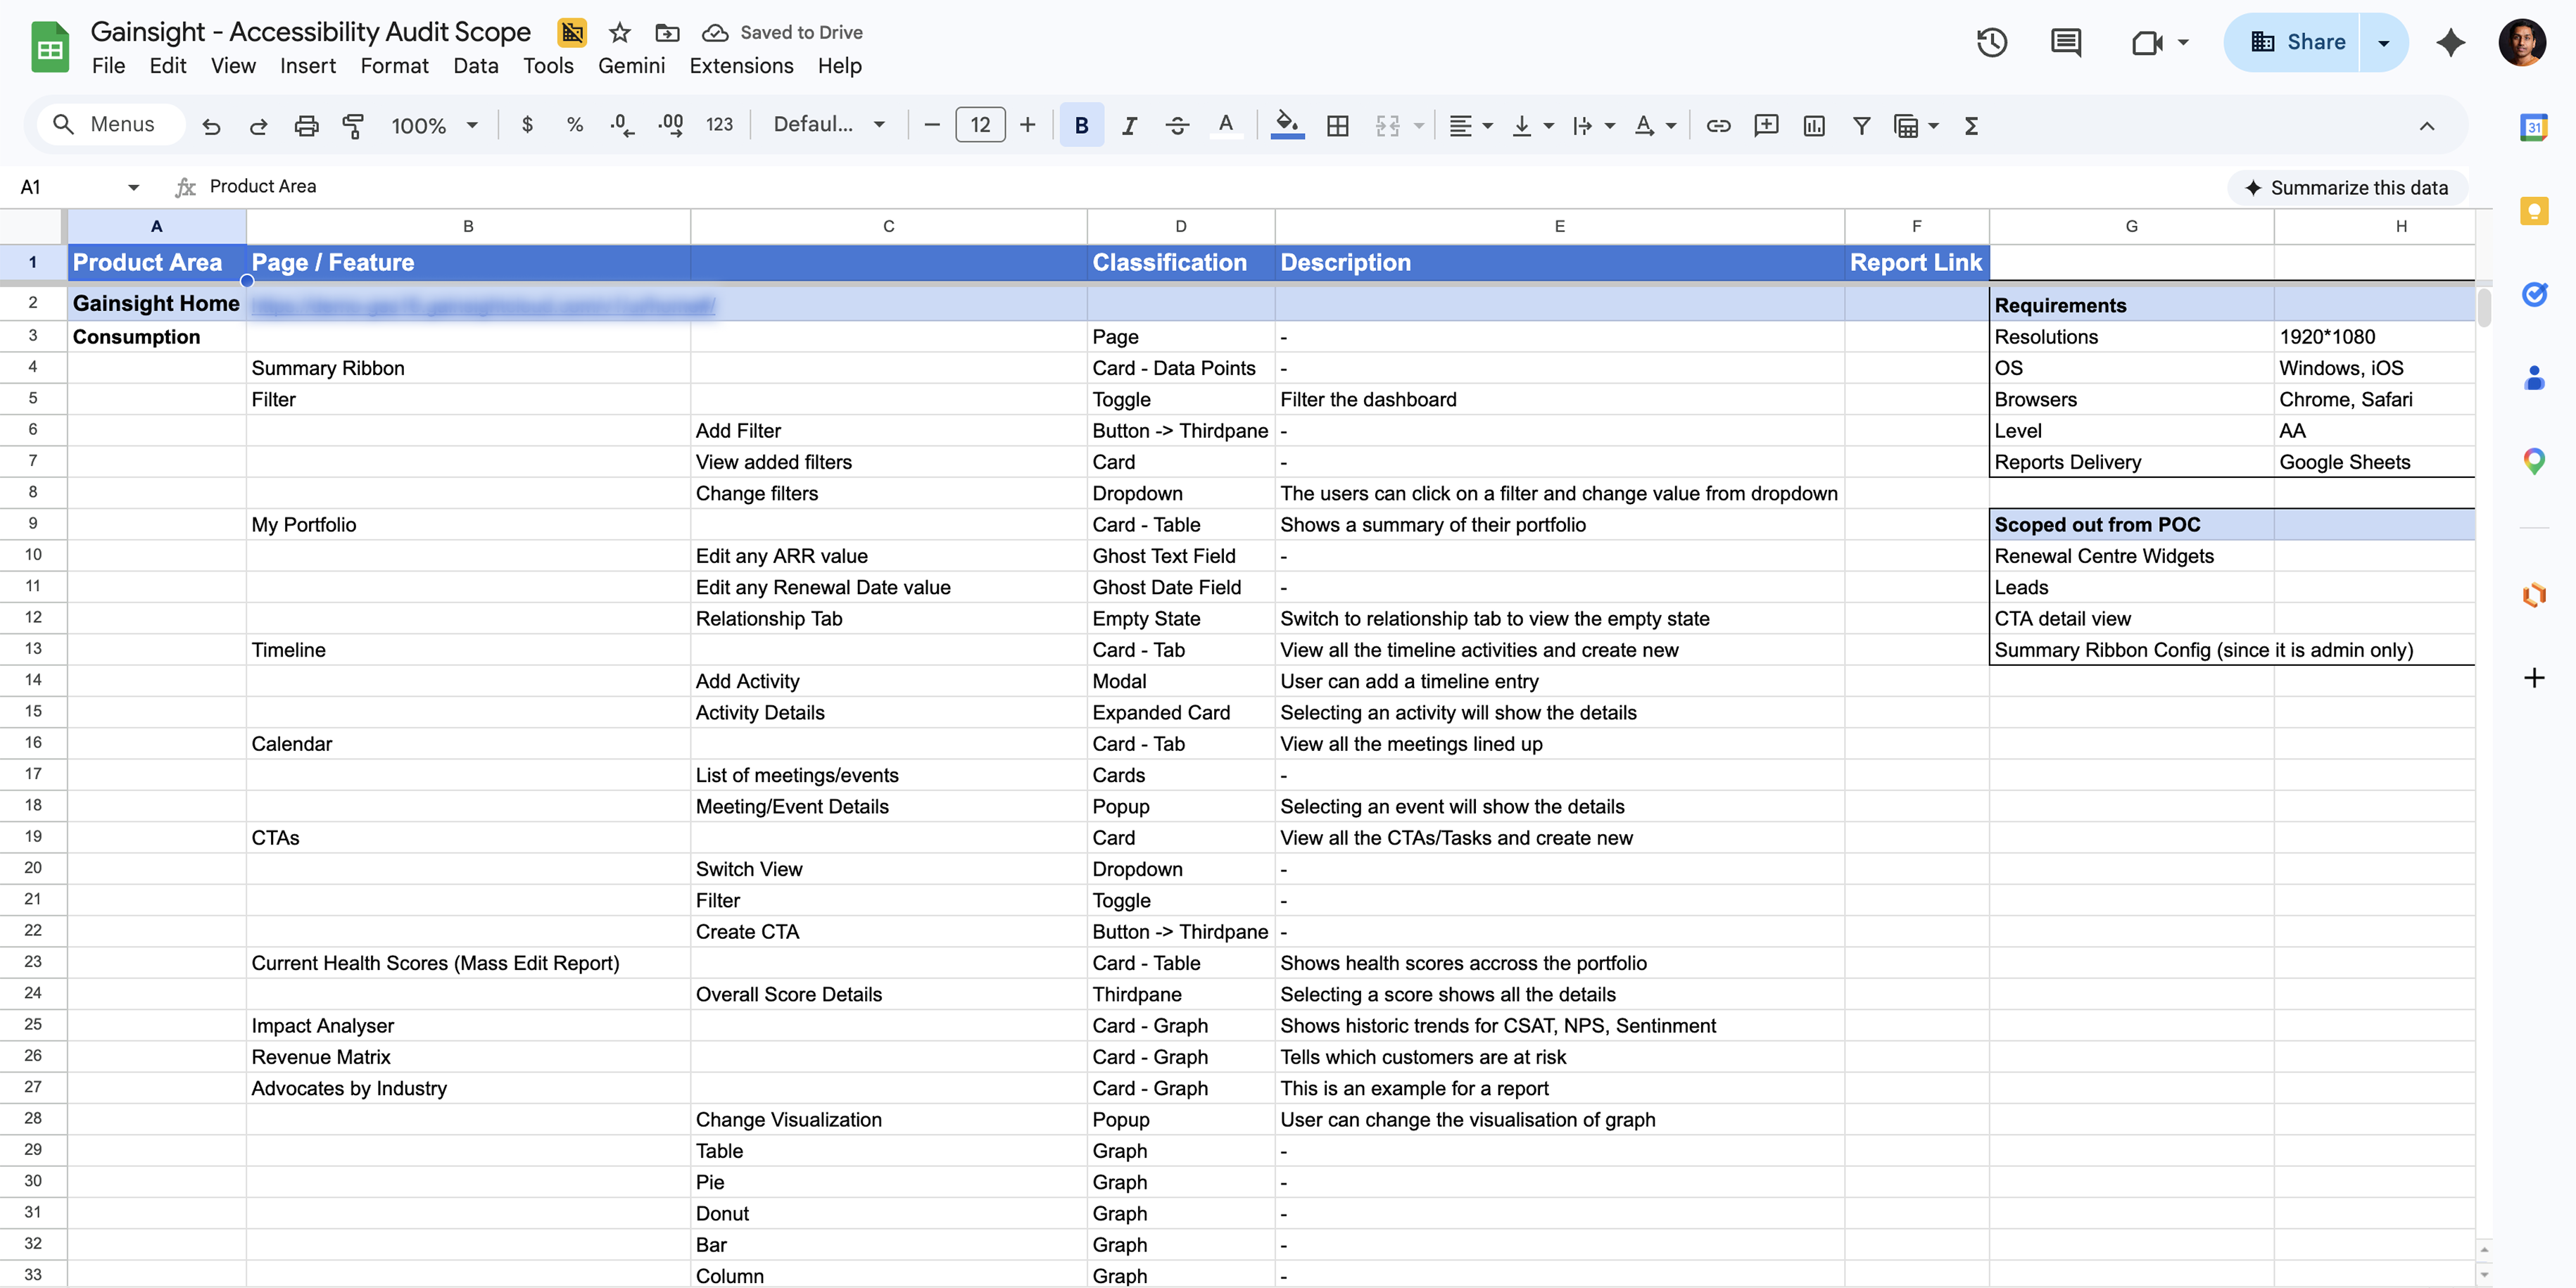Open the Name box dropdown arrow
This screenshot has height=1288, width=2576.
coord(133,187)
